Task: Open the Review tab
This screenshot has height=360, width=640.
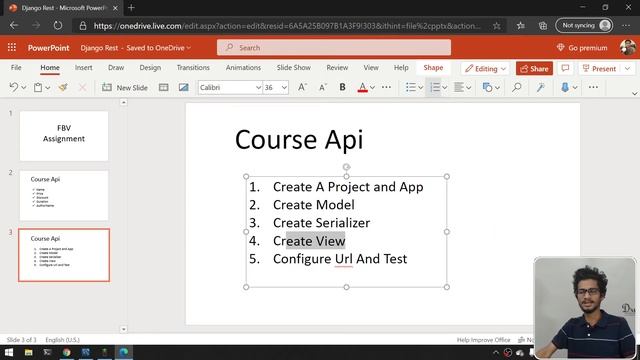Action: click(337, 68)
